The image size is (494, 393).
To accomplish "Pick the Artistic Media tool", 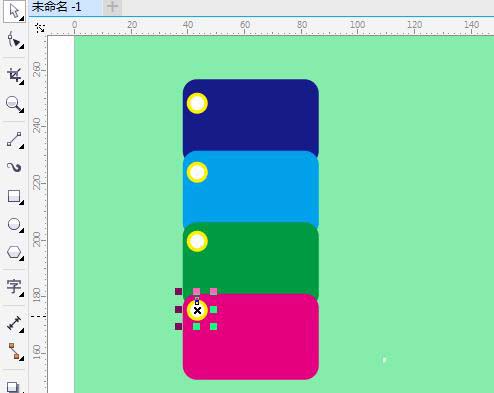I will tap(14, 167).
